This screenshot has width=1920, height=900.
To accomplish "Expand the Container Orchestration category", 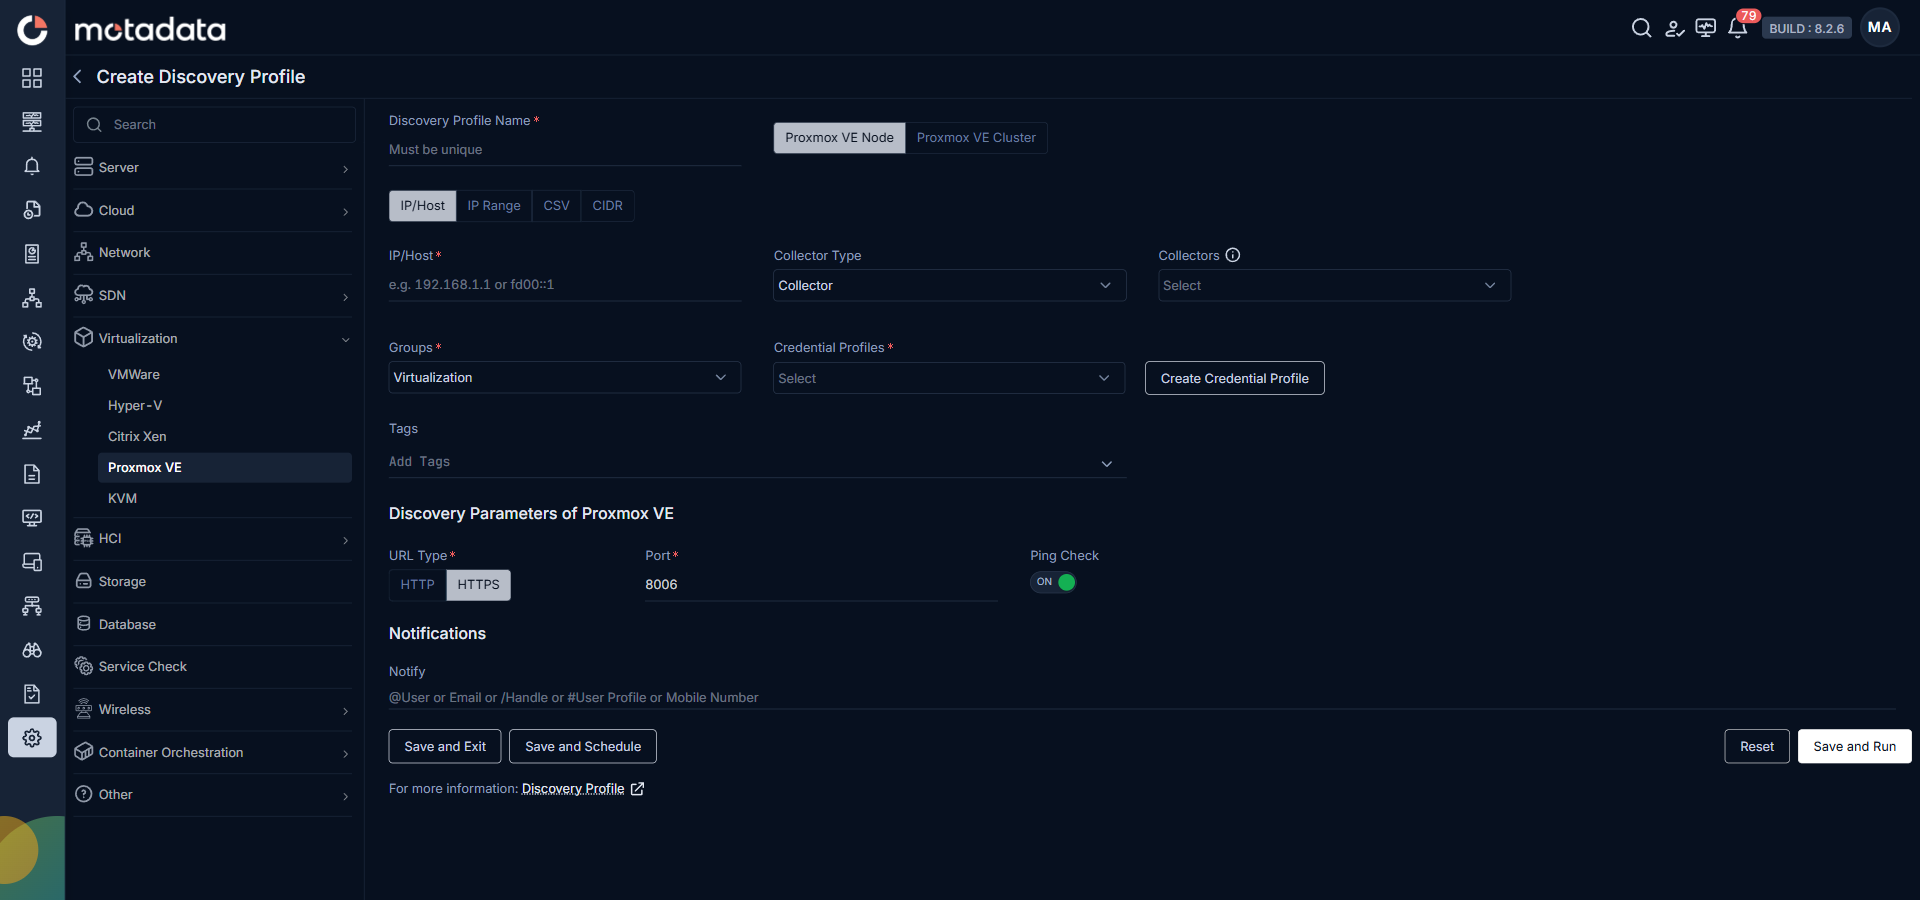I will click(346, 753).
